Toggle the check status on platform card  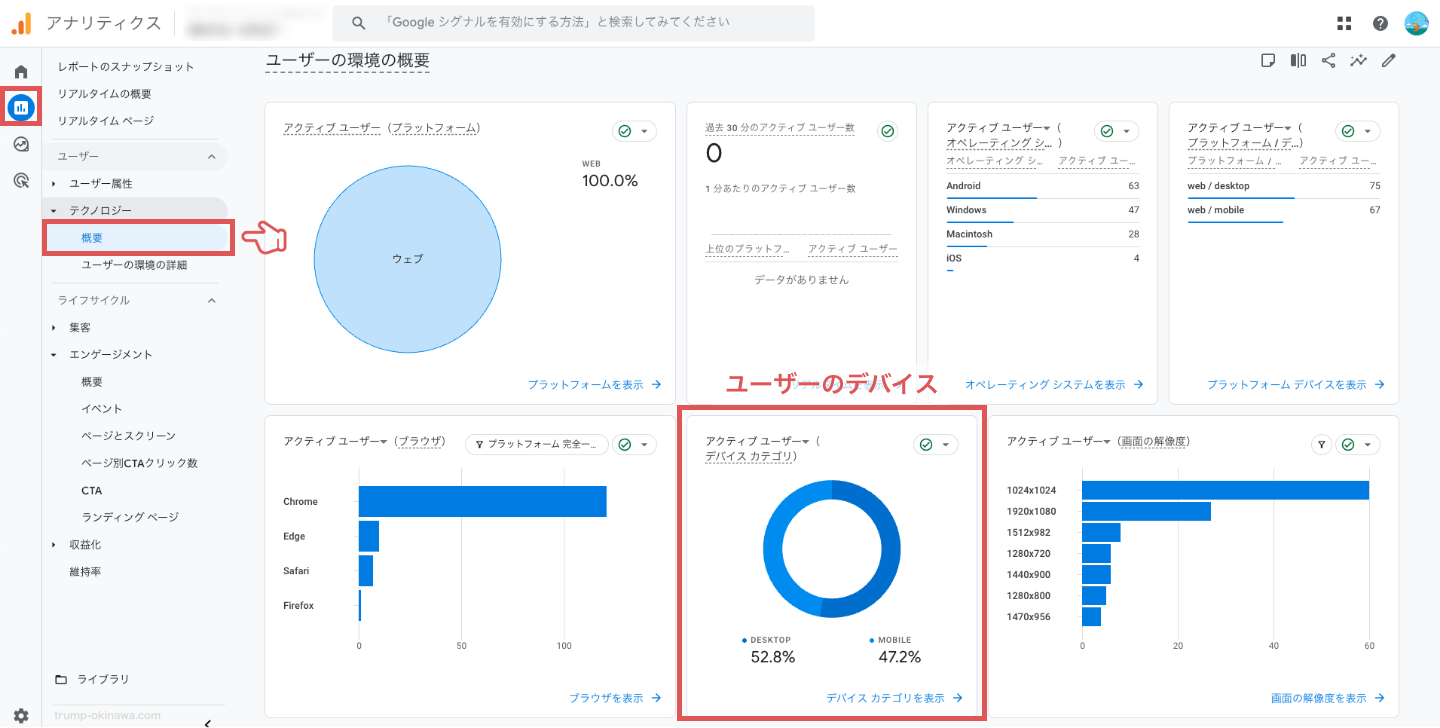click(634, 131)
